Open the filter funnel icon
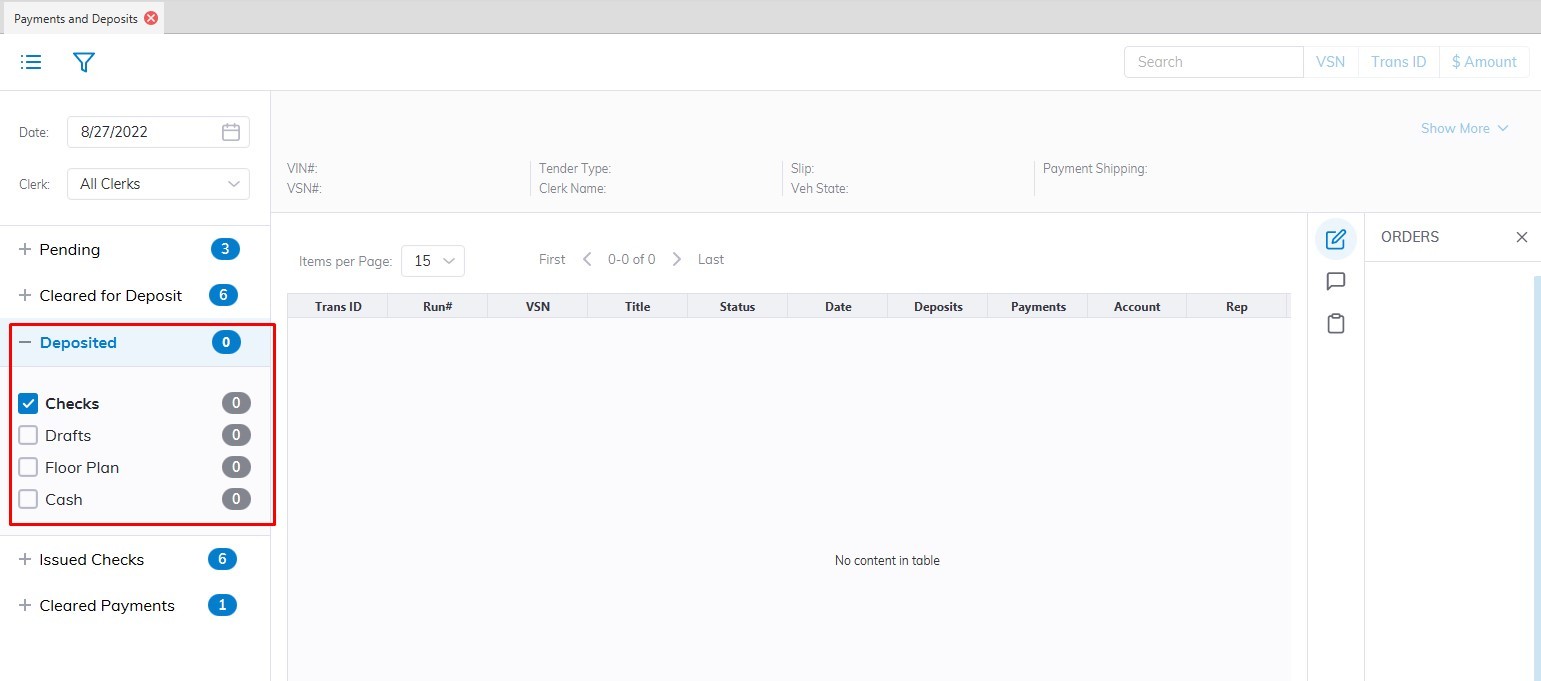Image resolution: width=1541 pixels, height=681 pixels. point(84,62)
